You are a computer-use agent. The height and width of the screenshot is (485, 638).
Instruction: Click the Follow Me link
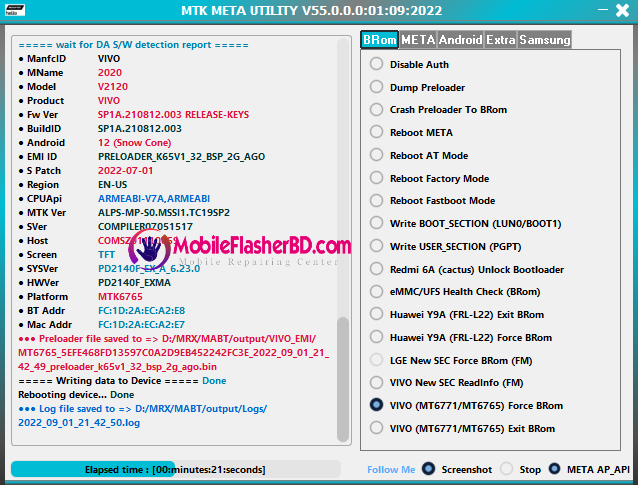[x=391, y=470]
